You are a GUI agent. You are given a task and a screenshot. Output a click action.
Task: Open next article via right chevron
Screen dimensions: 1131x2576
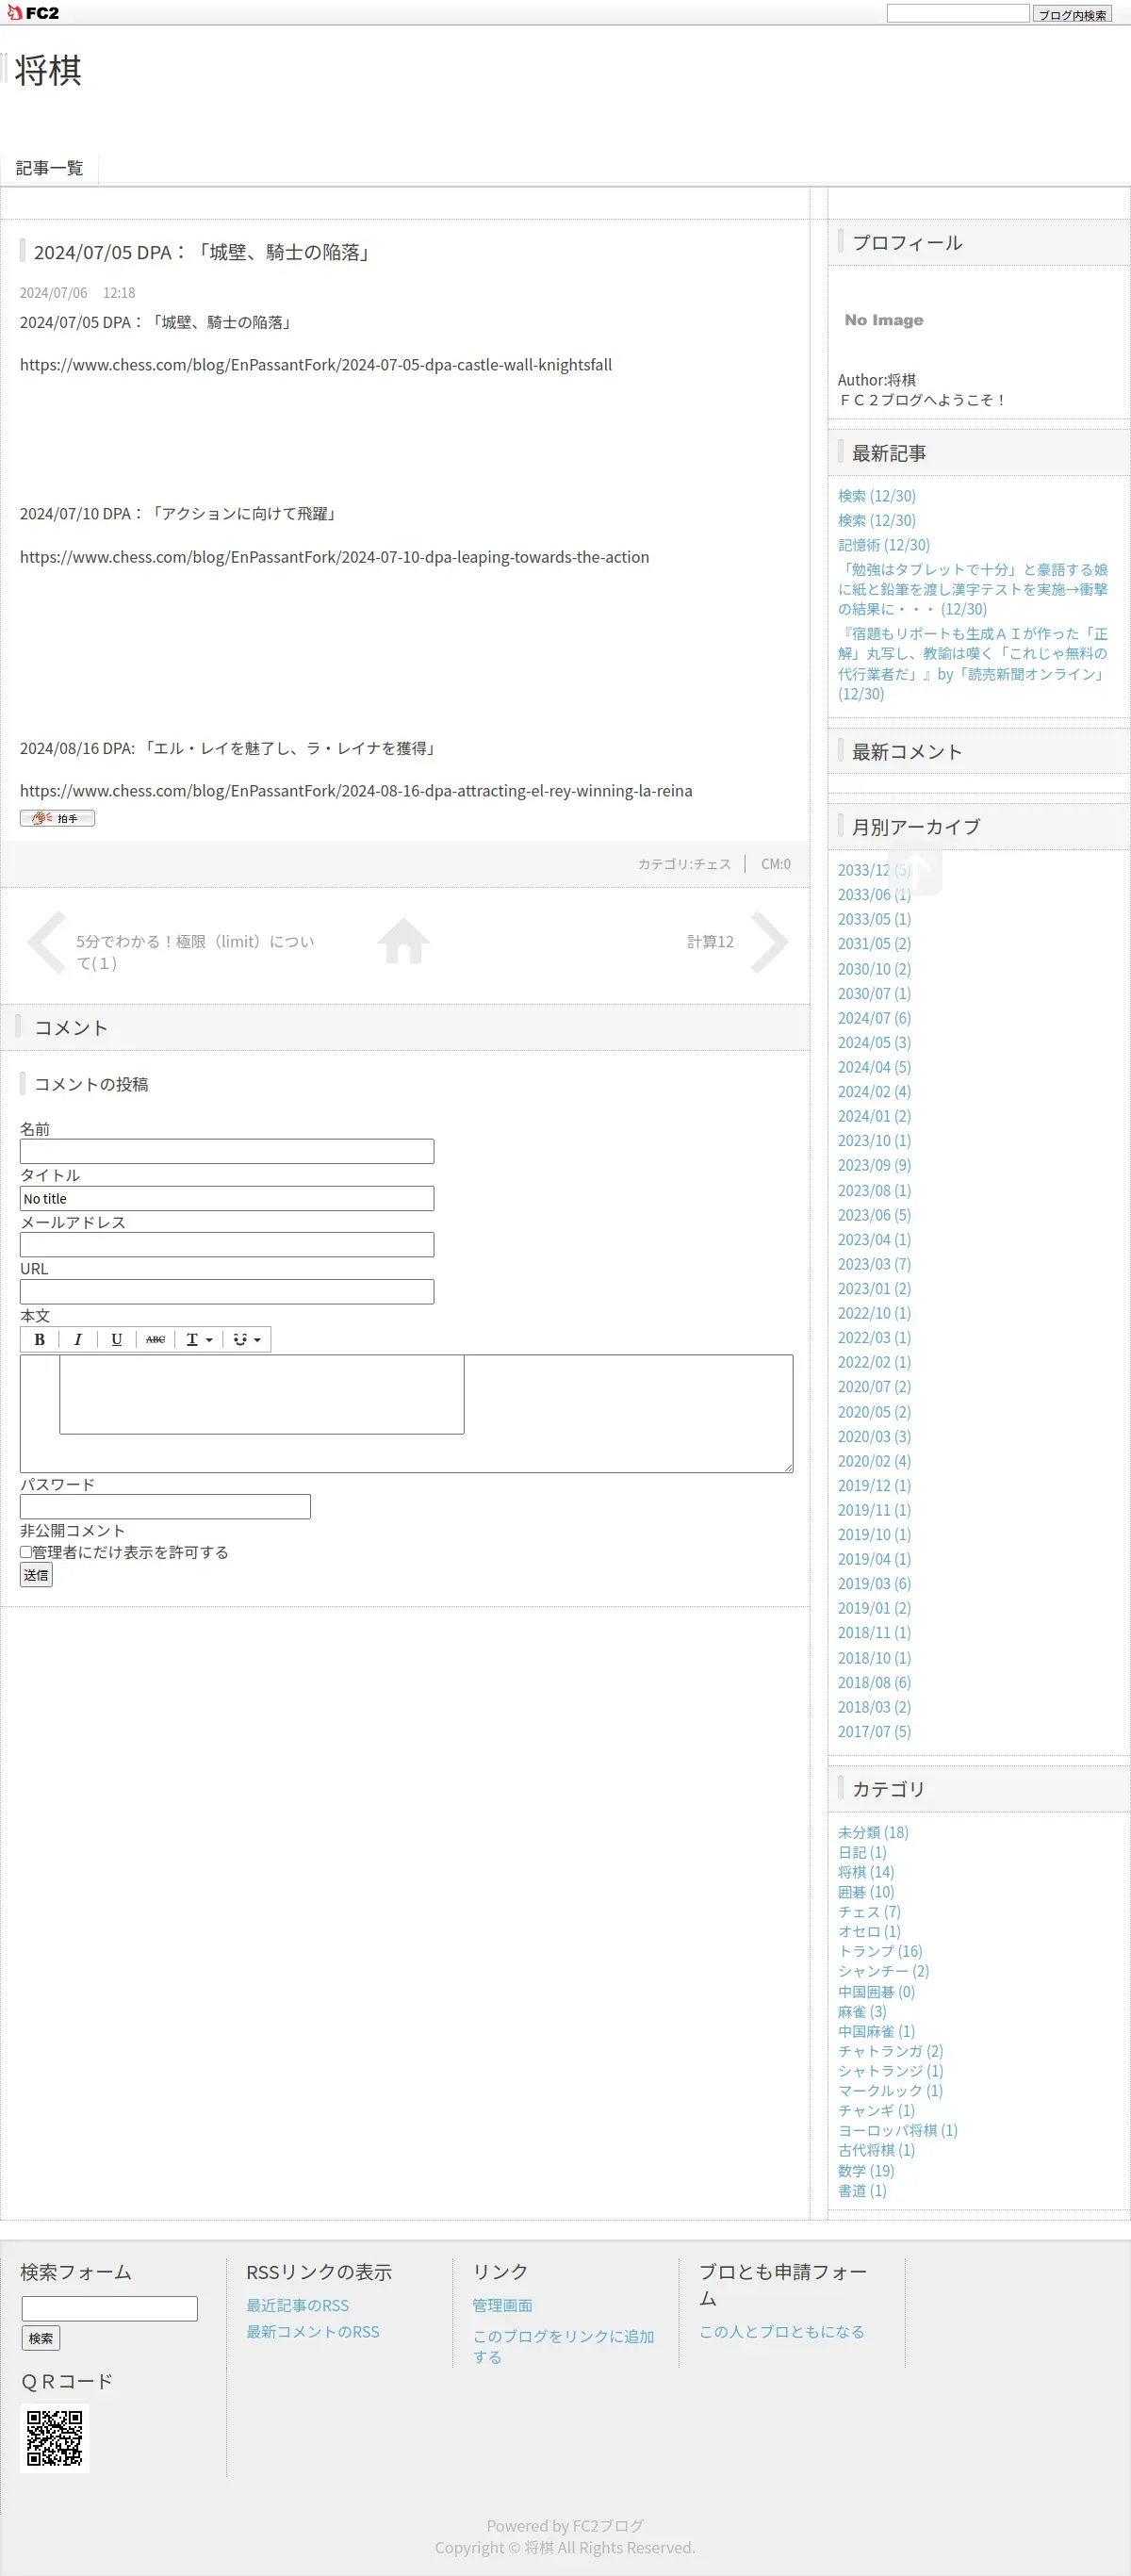[x=769, y=941]
